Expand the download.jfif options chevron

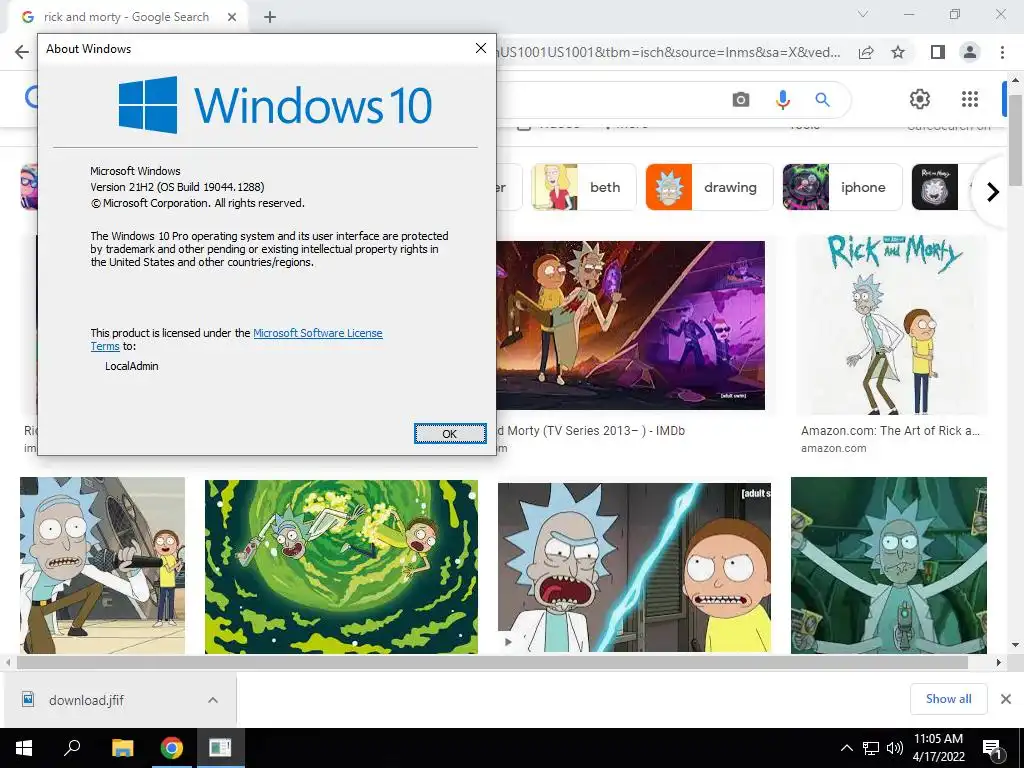213,700
